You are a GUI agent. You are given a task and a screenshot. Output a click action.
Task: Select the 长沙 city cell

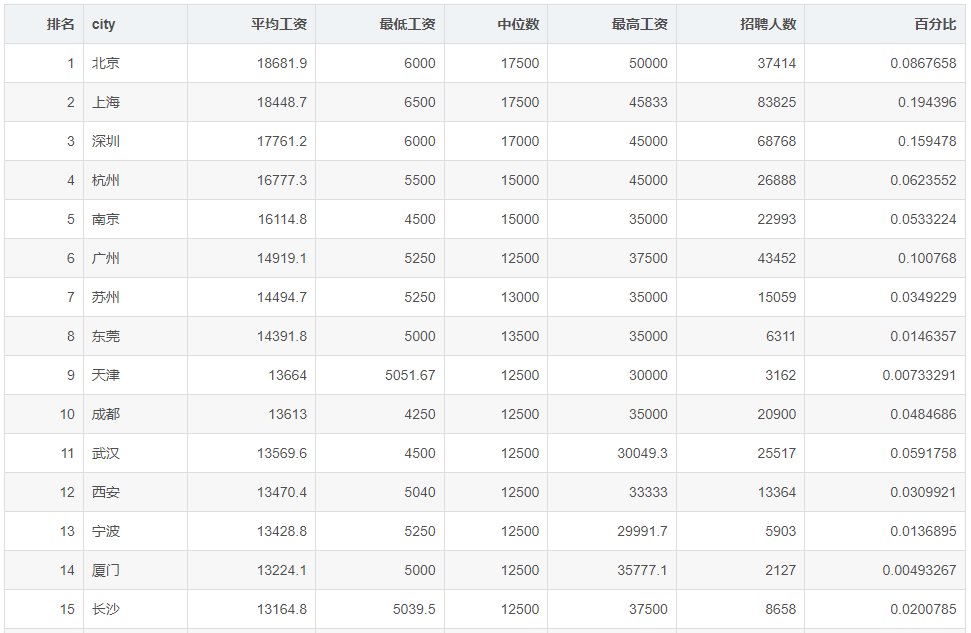(x=136, y=609)
